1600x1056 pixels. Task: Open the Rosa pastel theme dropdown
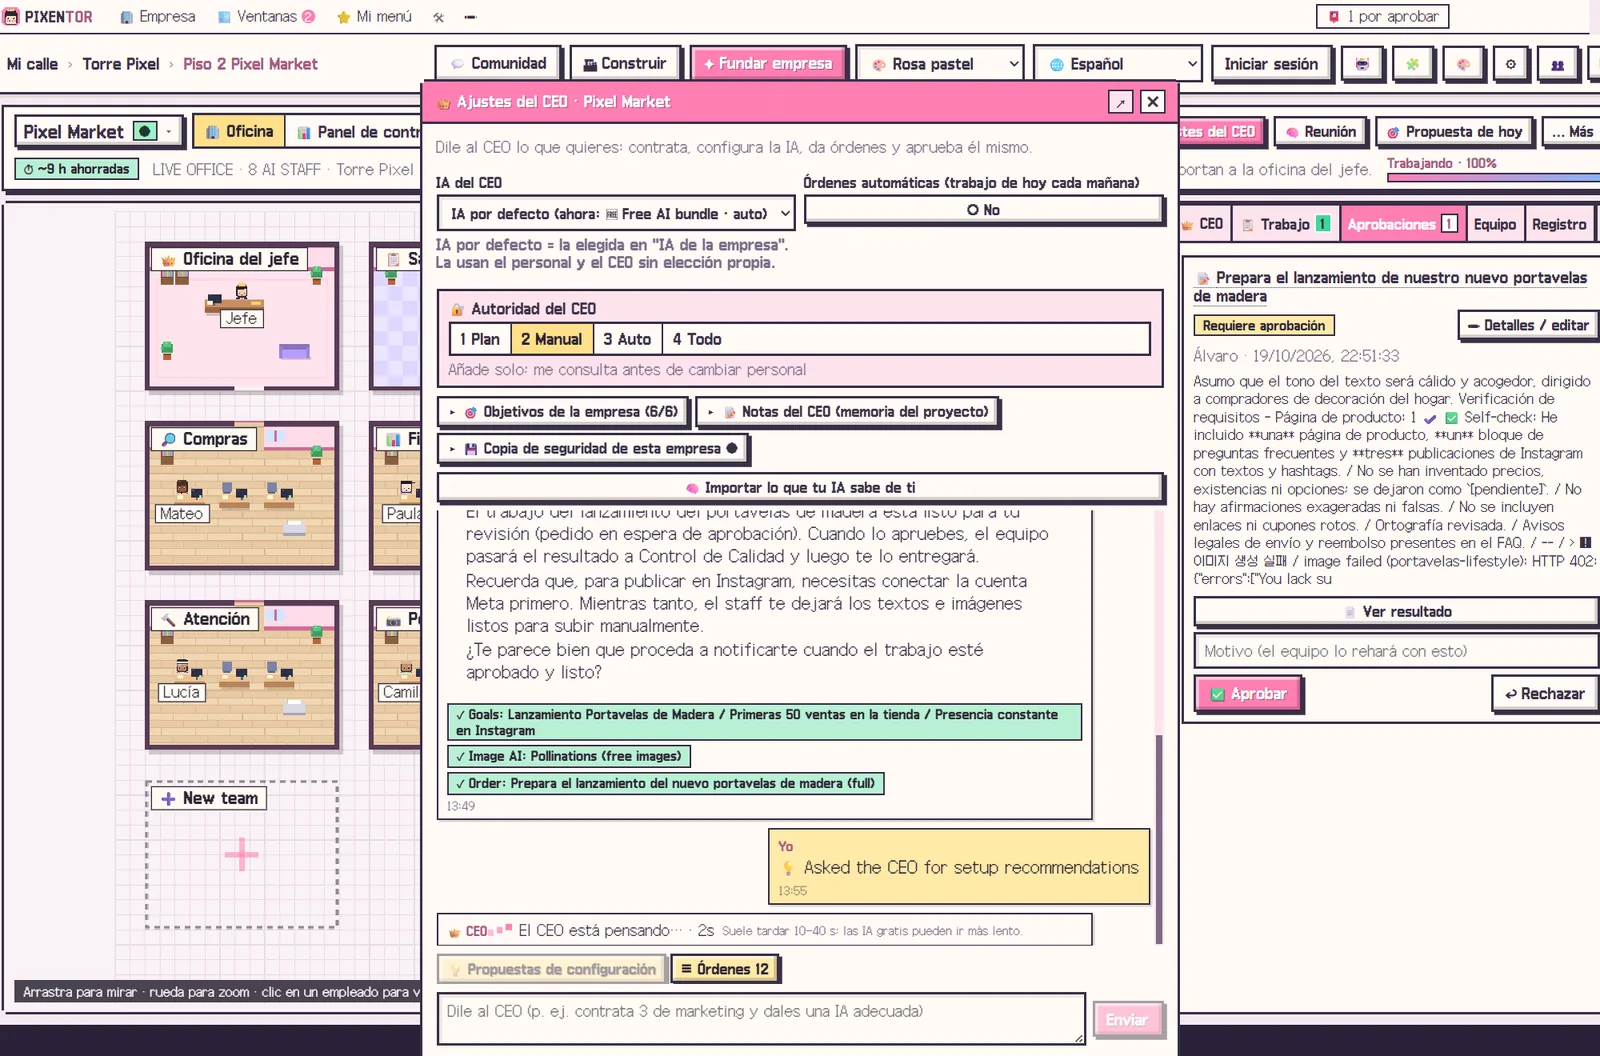tap(940, 64)
